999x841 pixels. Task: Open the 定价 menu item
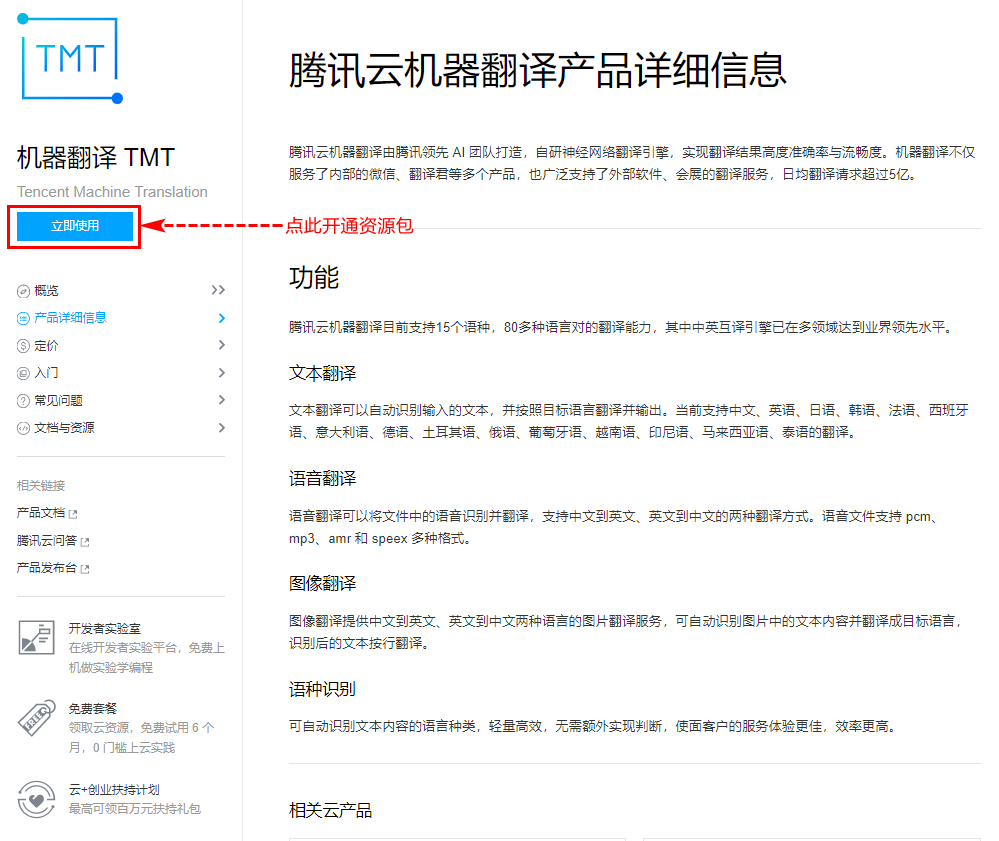[x=46, y=345]
